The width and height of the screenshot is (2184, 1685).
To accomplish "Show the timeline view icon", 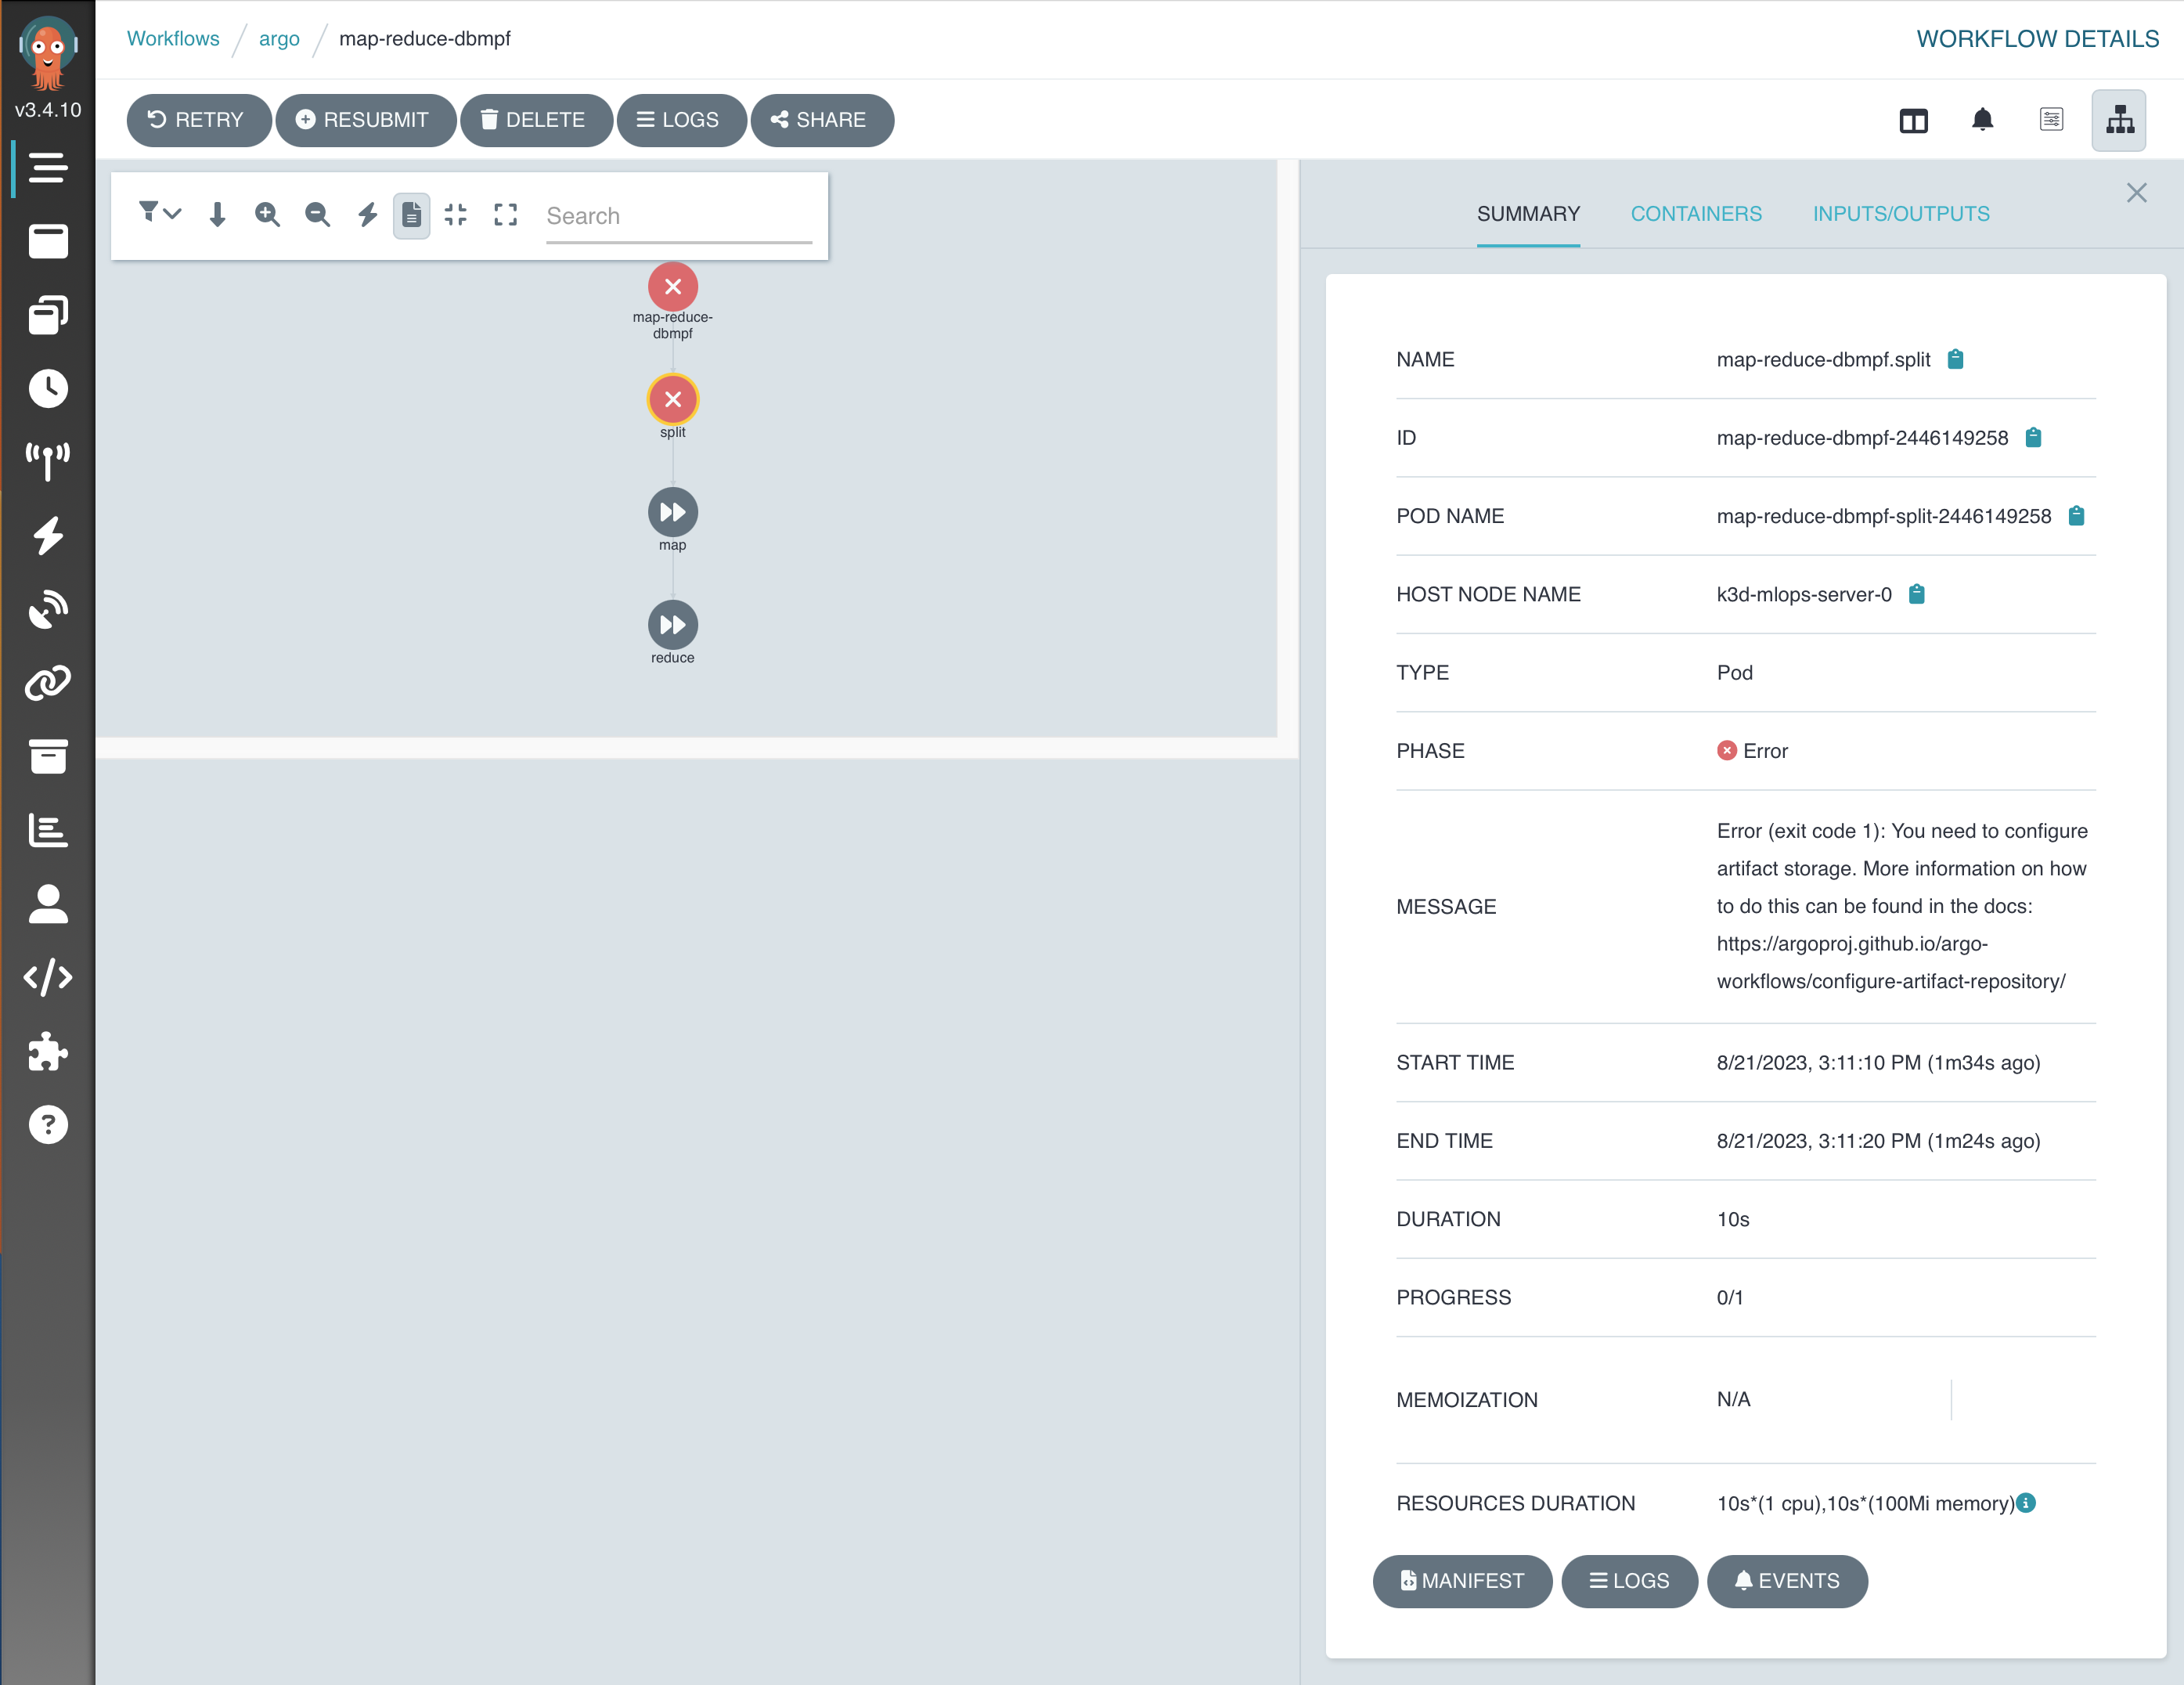I will [2051, 120].
